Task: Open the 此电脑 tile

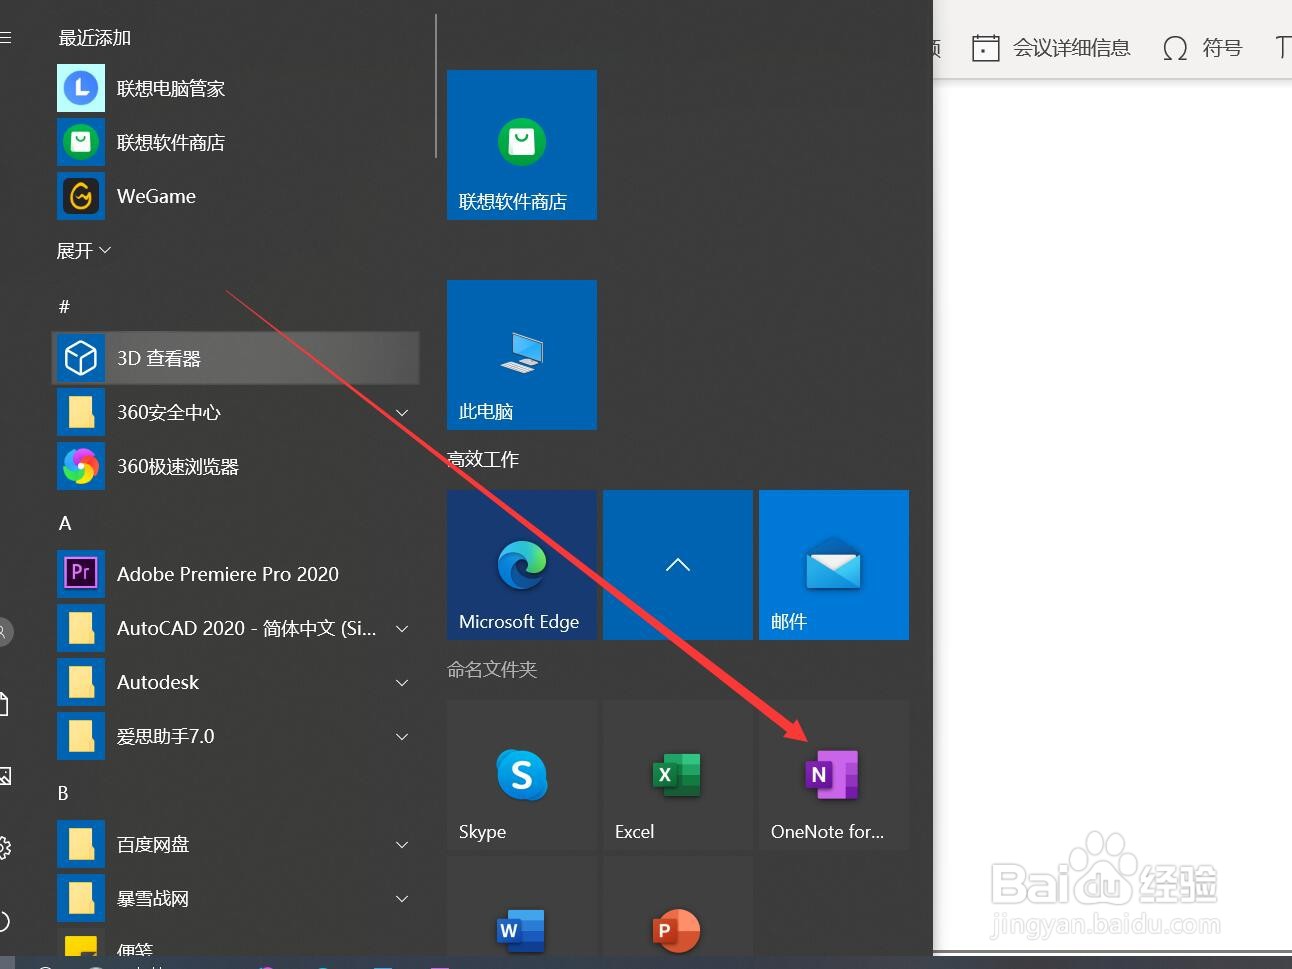Action: 522,355
